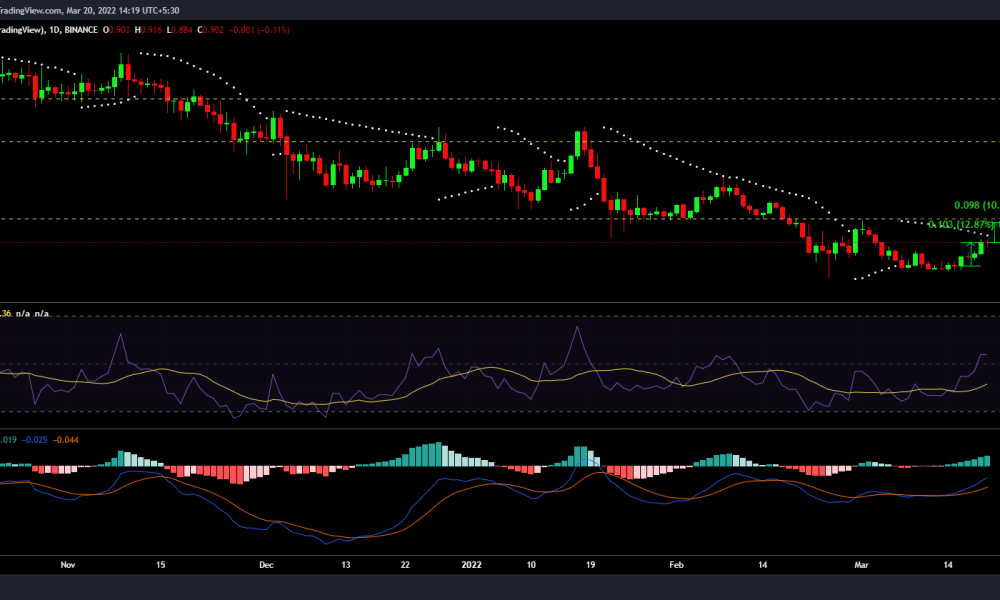
Task: Click the 1D interval label in legend
Action: click(x=55, y=30)
